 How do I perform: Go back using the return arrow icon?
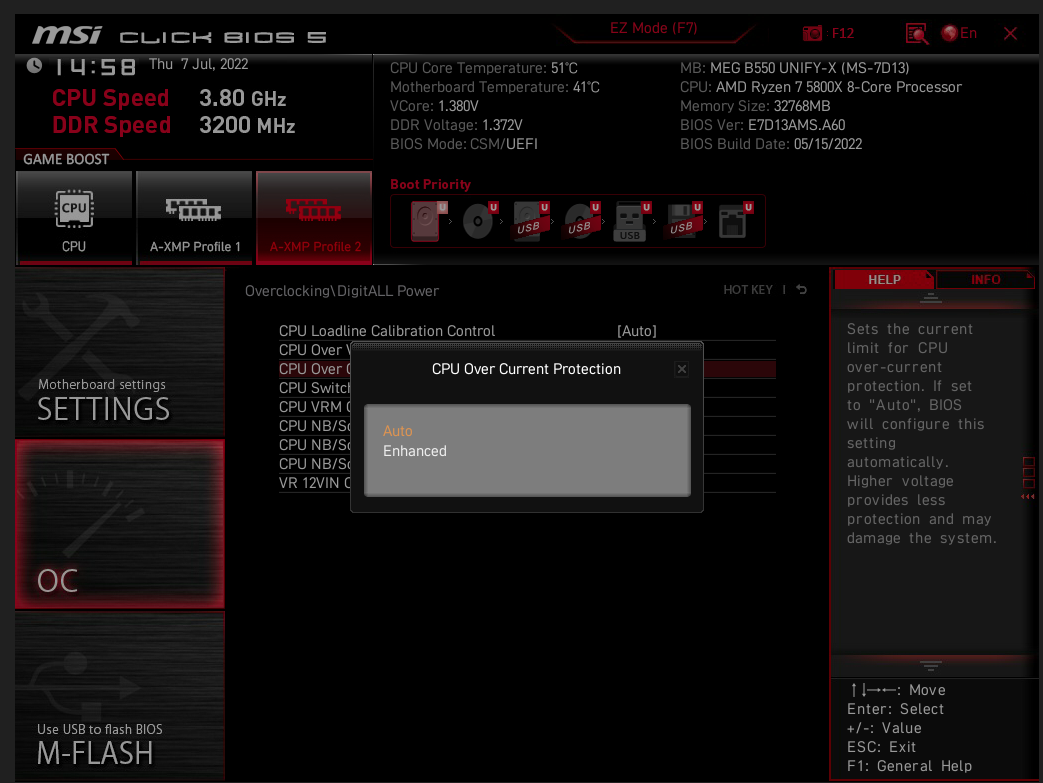point(802,289)
